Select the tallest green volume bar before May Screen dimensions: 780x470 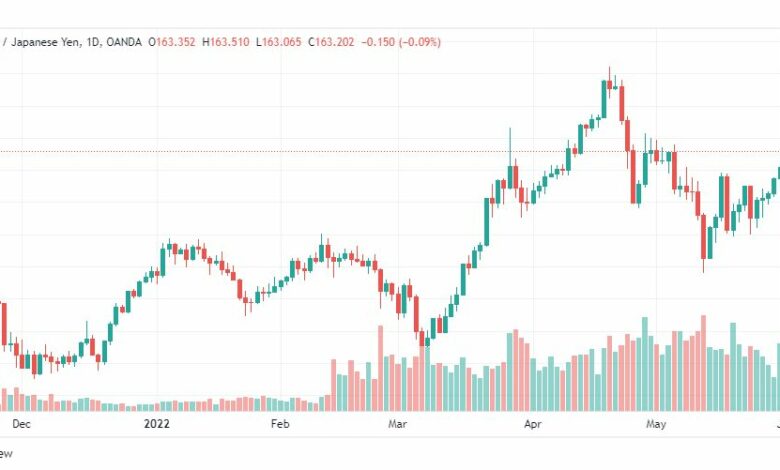tap(645, 364)
